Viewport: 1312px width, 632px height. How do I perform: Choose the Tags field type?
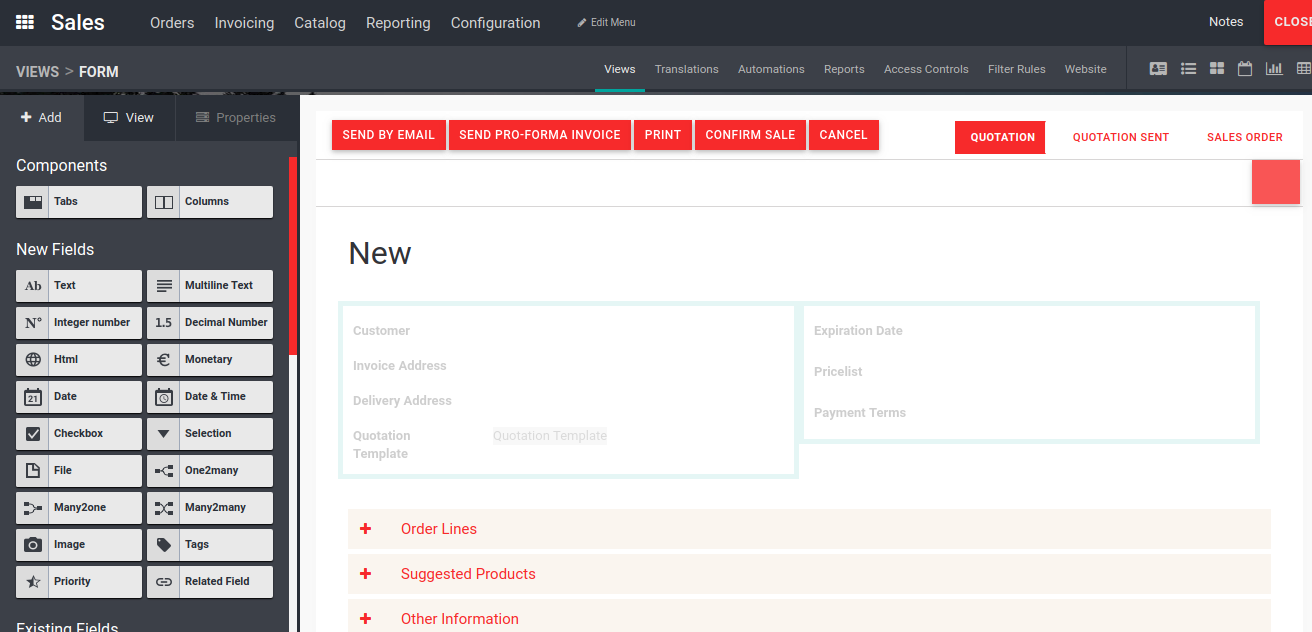(210, 545)
